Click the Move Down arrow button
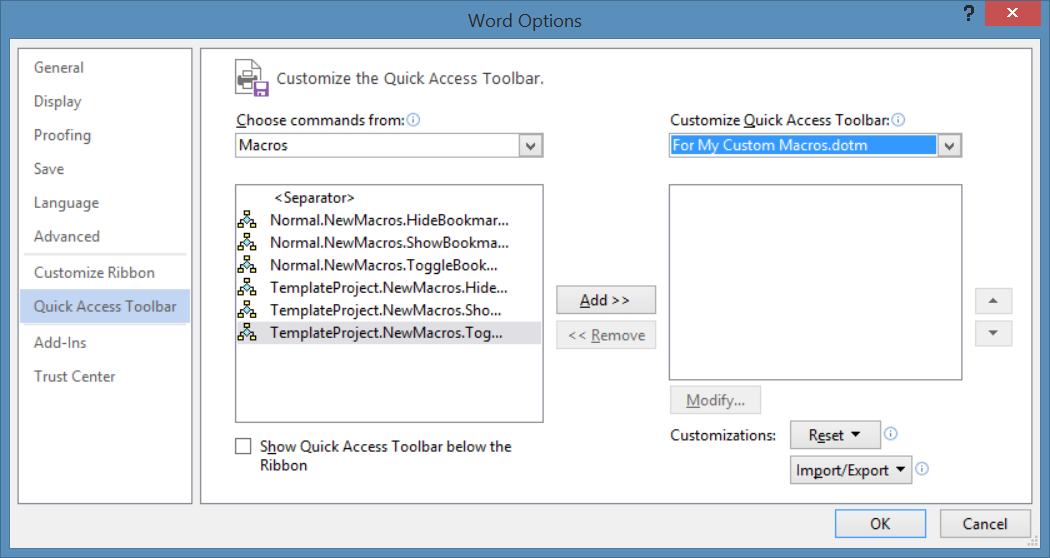This screenshot has height=558, width=1050. pyautogui.click(x=992, y=334)
